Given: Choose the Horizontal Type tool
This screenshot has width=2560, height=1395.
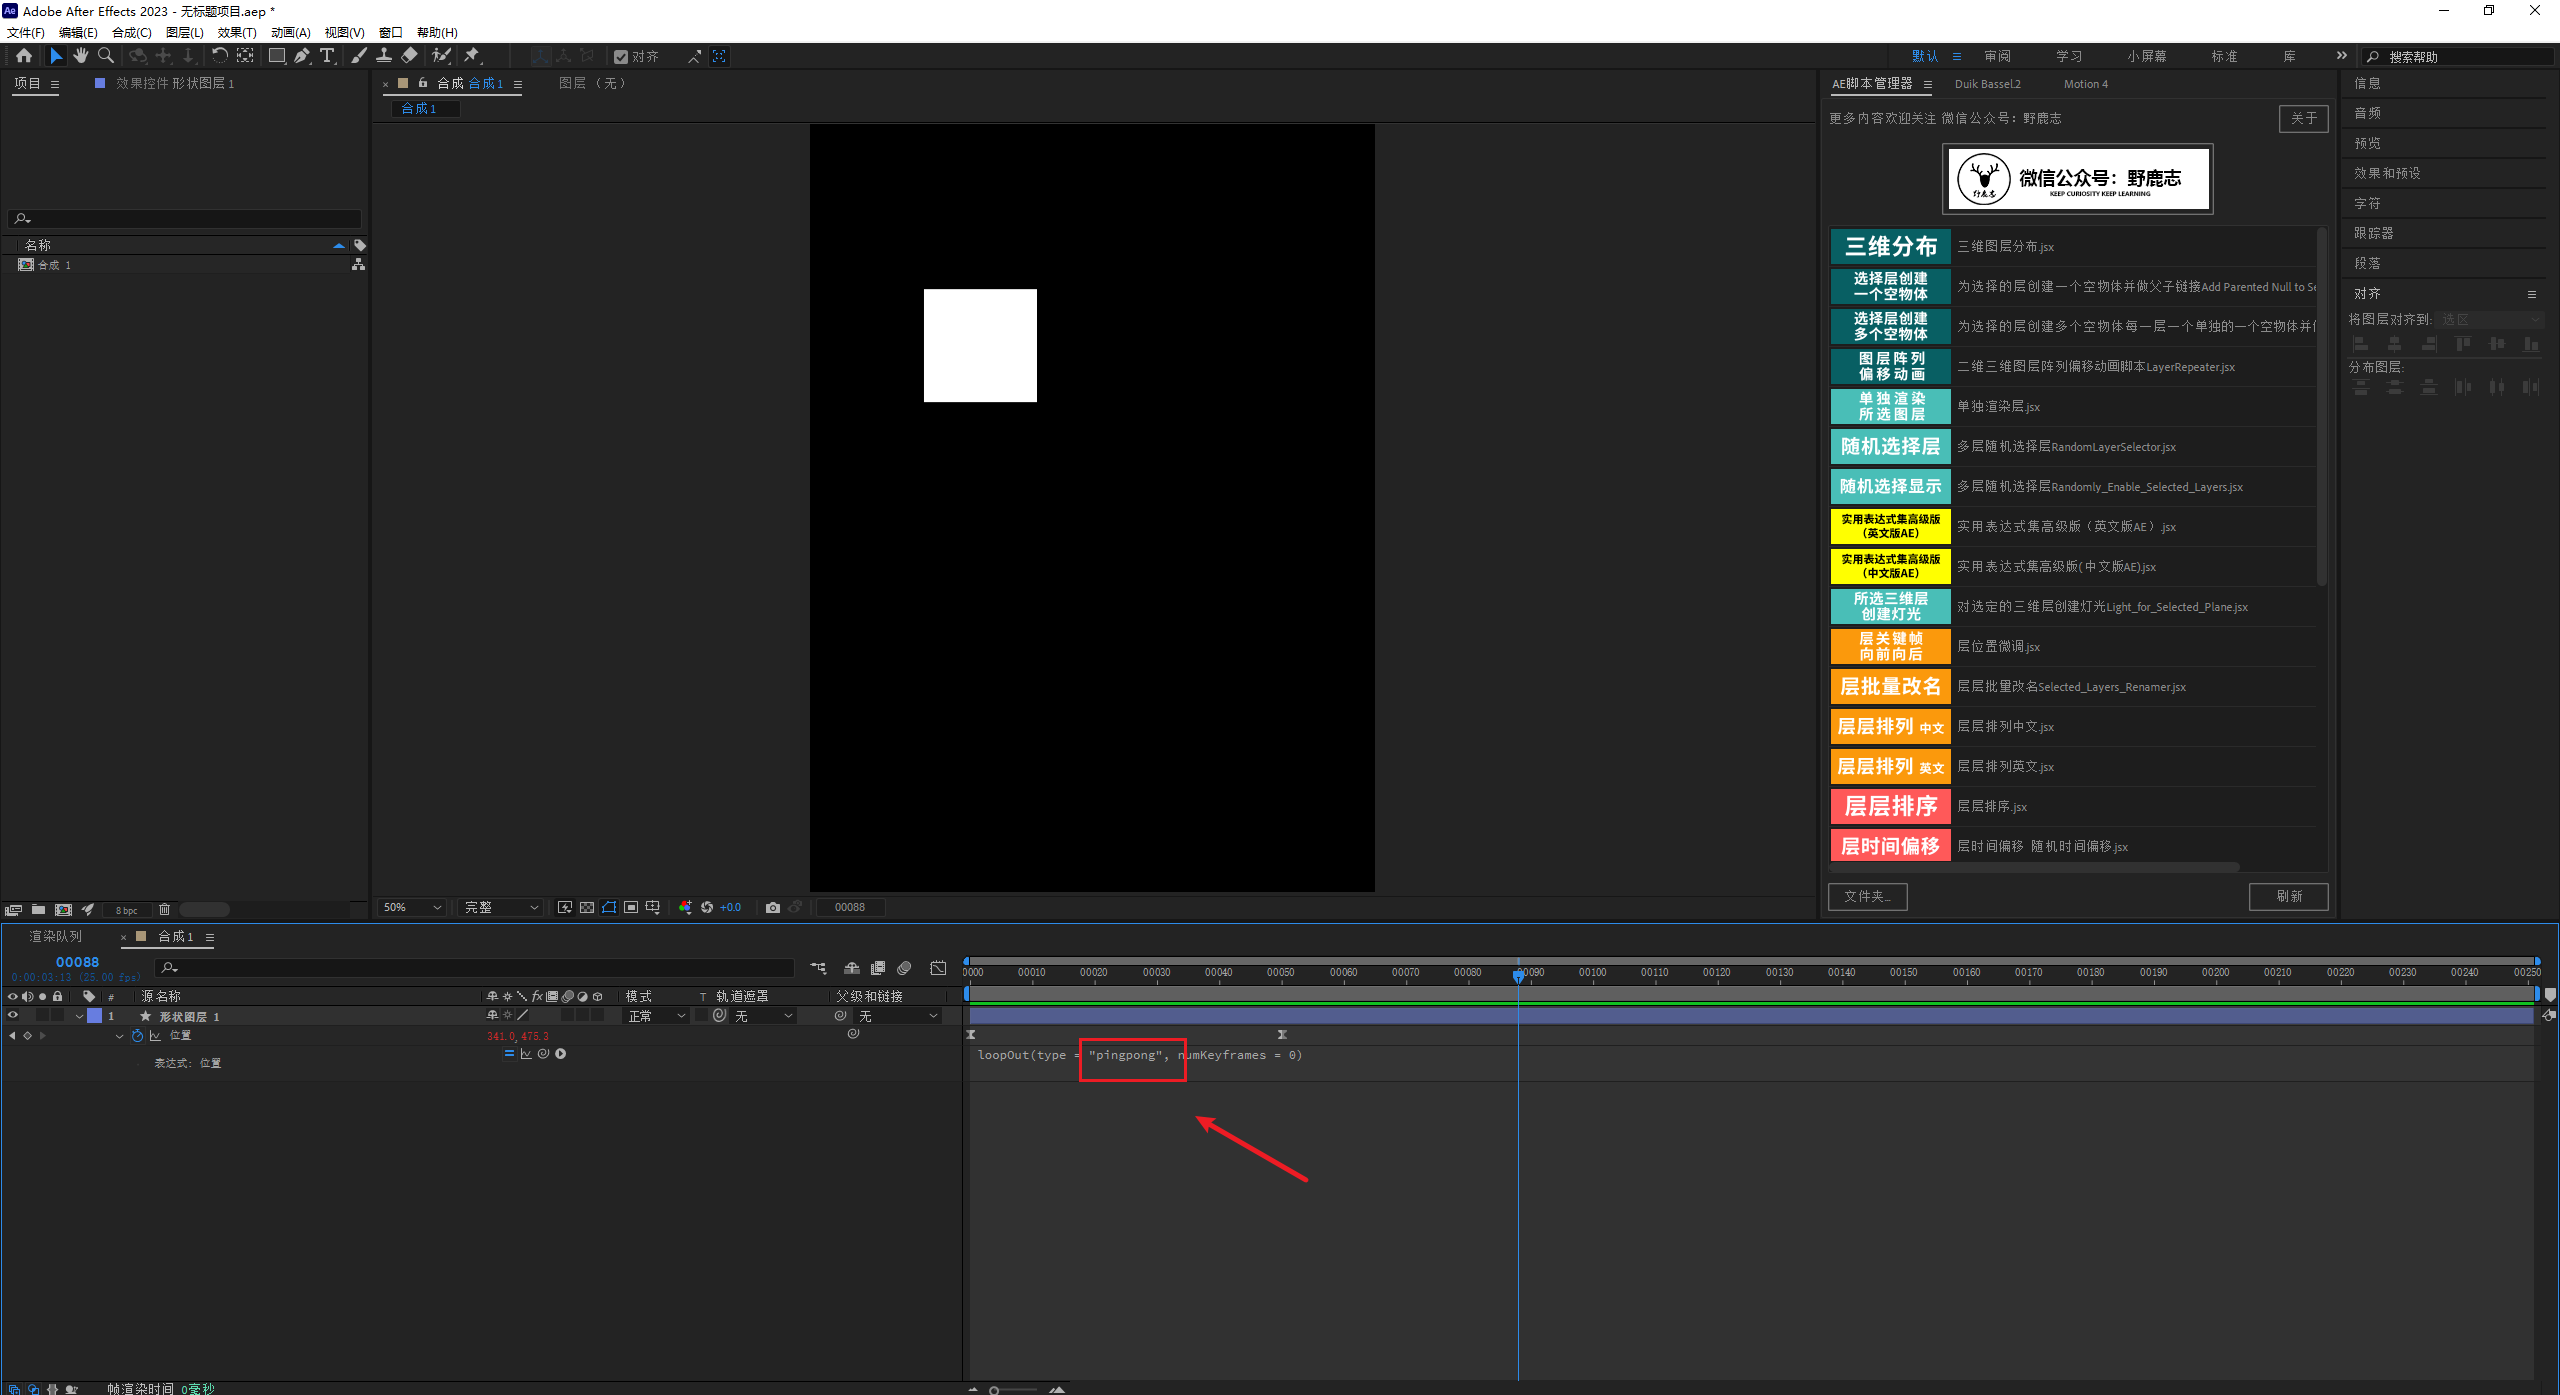Looking at the screenshot, I should (327, 56).
